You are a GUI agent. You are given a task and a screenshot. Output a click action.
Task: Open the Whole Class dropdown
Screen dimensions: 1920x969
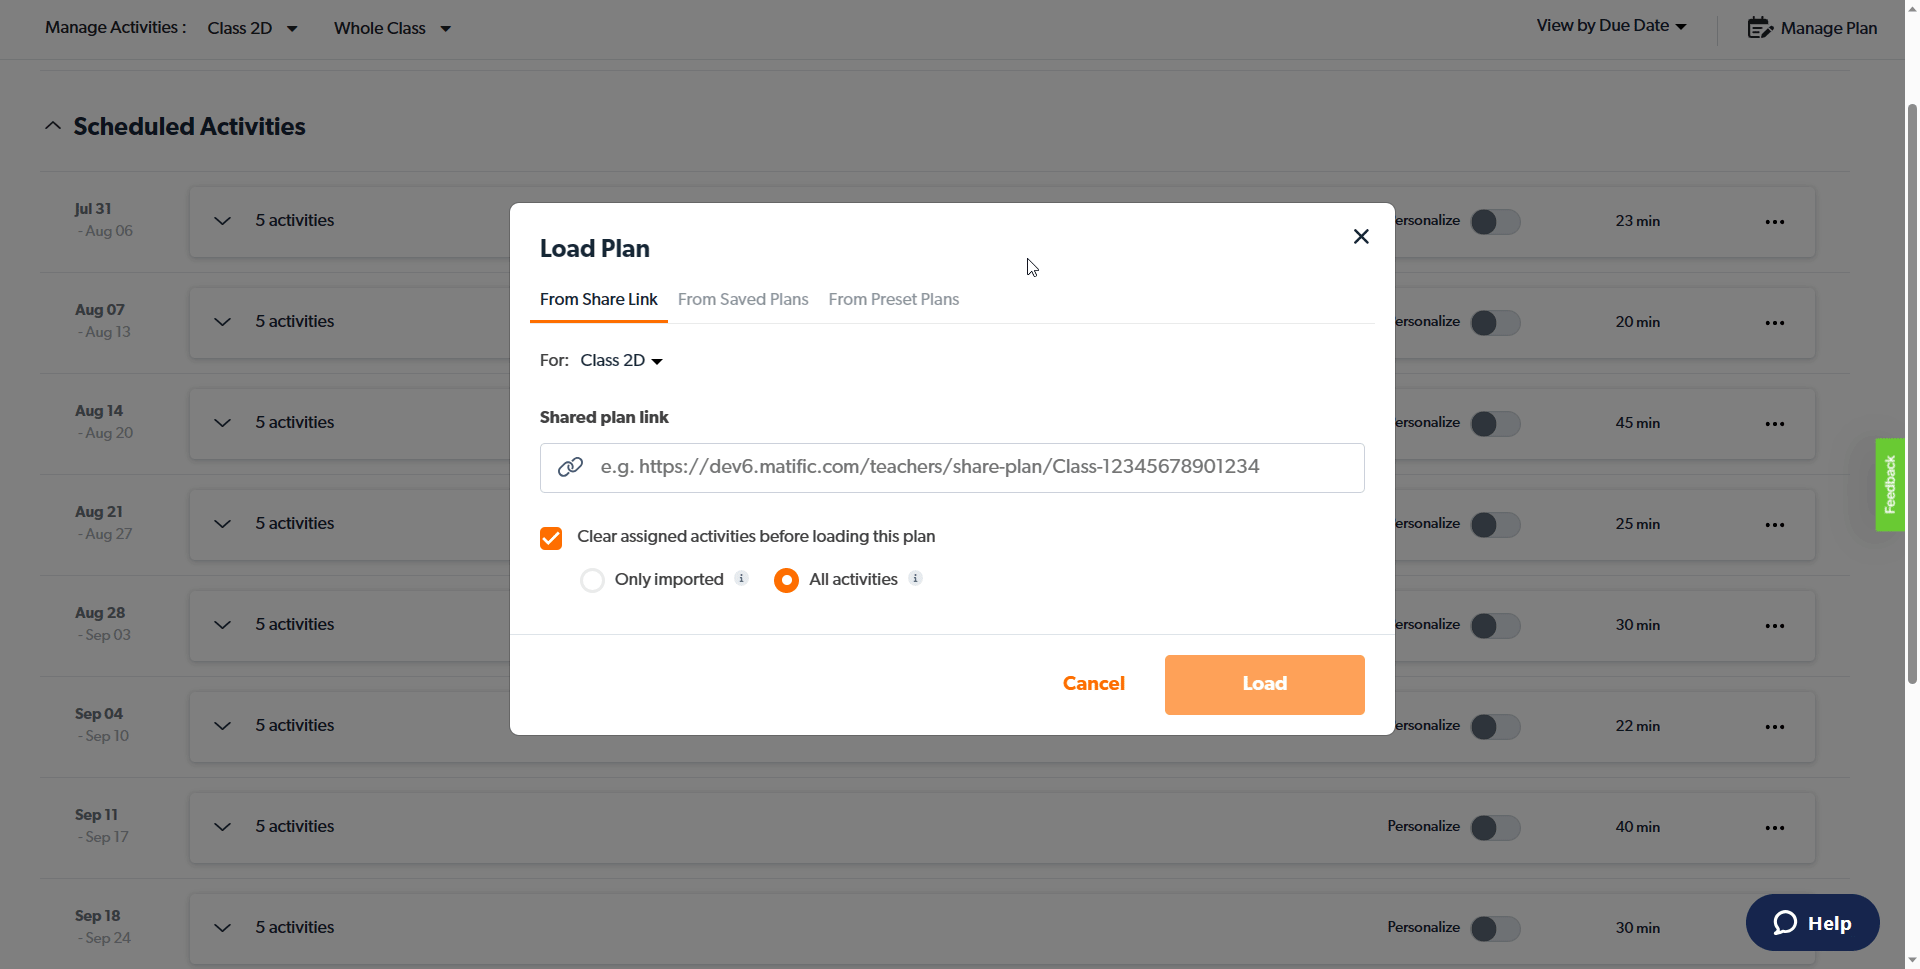391,28
